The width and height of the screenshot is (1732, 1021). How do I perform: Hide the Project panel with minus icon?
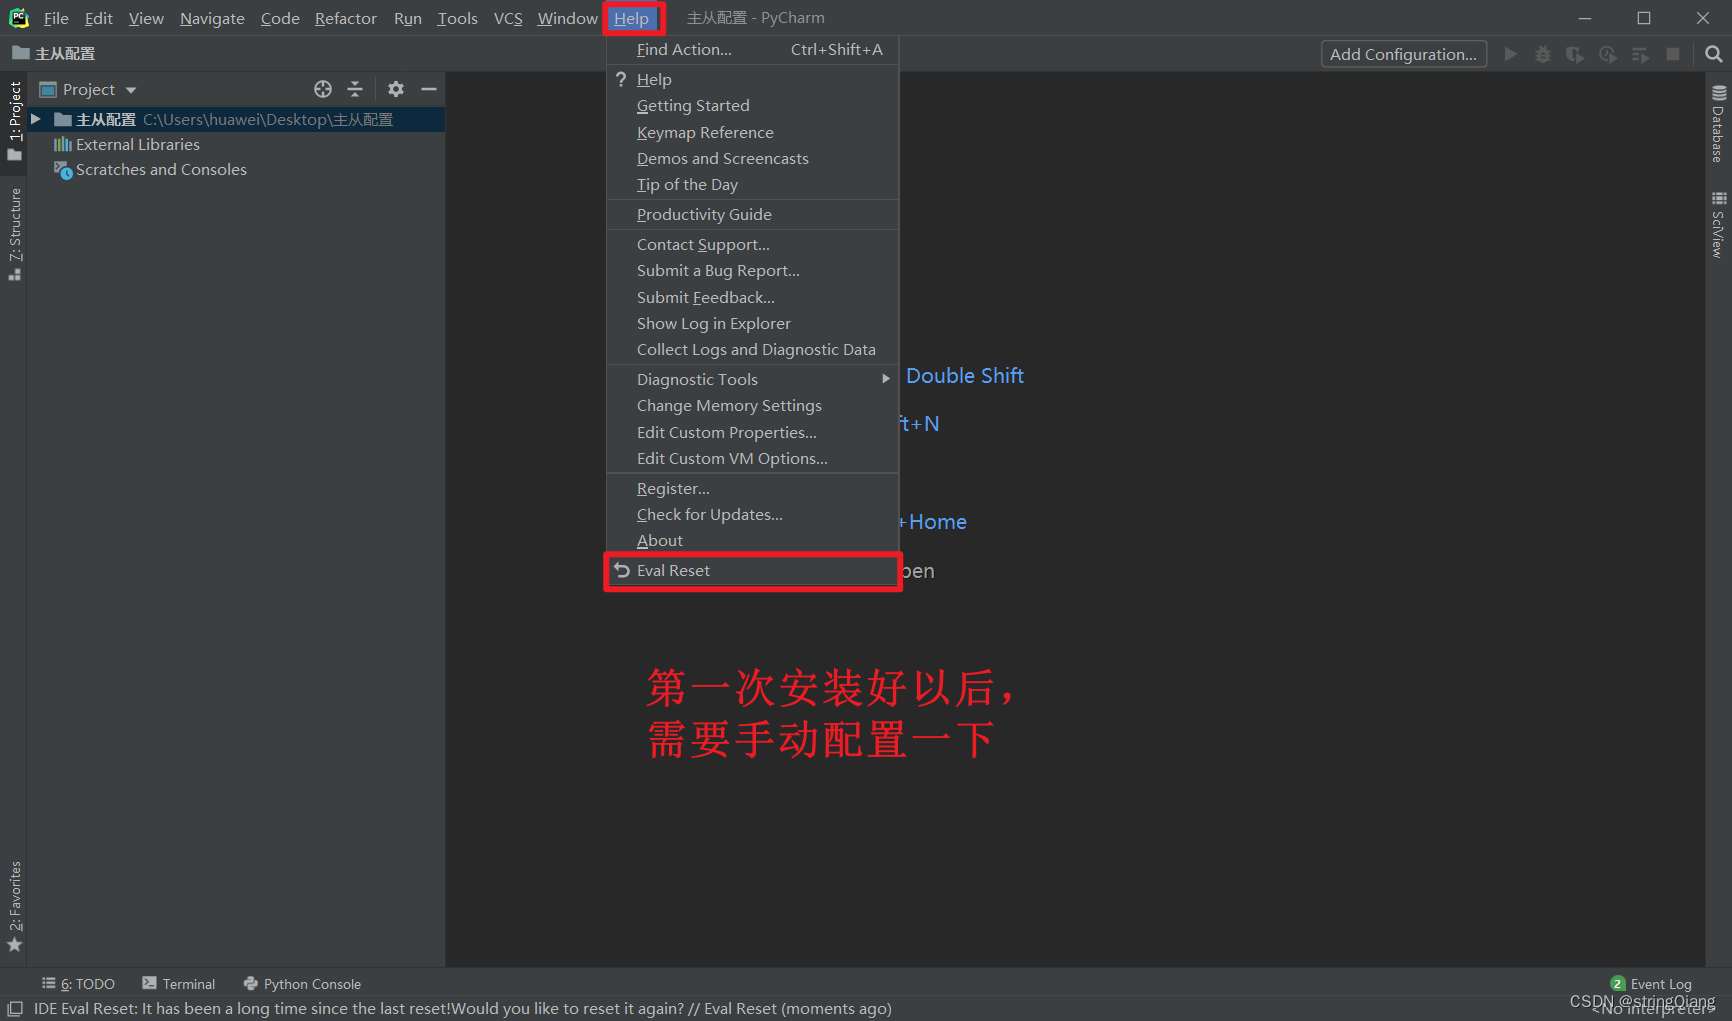(x=429, y=89)
